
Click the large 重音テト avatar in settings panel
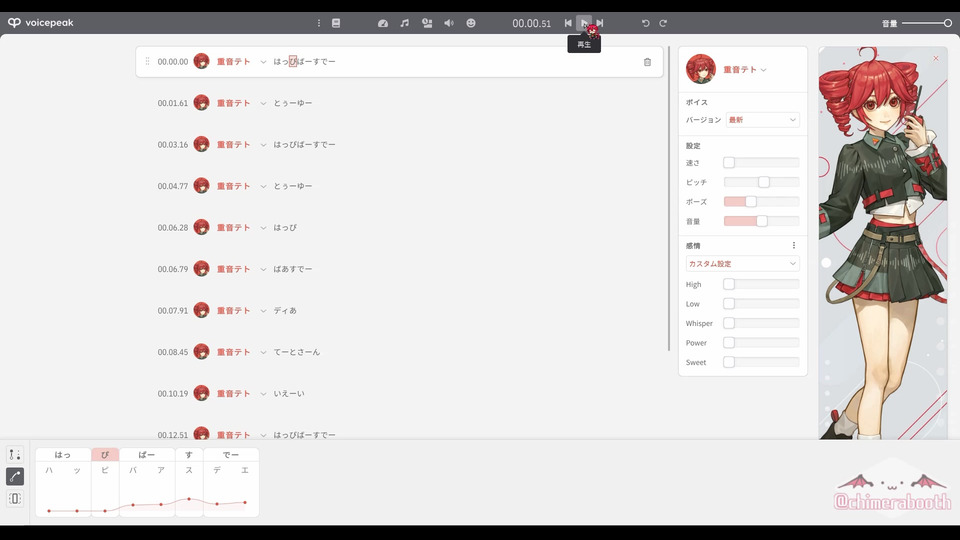click(x=701, y=69)
